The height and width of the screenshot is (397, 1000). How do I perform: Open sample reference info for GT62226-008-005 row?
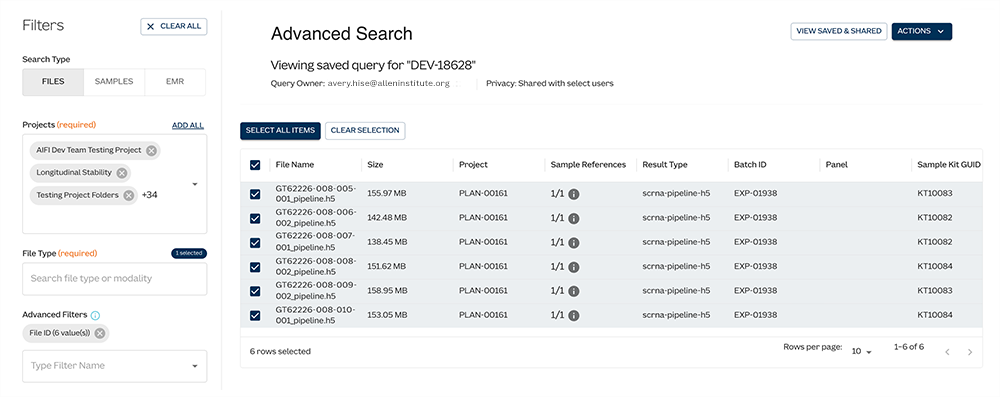tap(573, 194)
